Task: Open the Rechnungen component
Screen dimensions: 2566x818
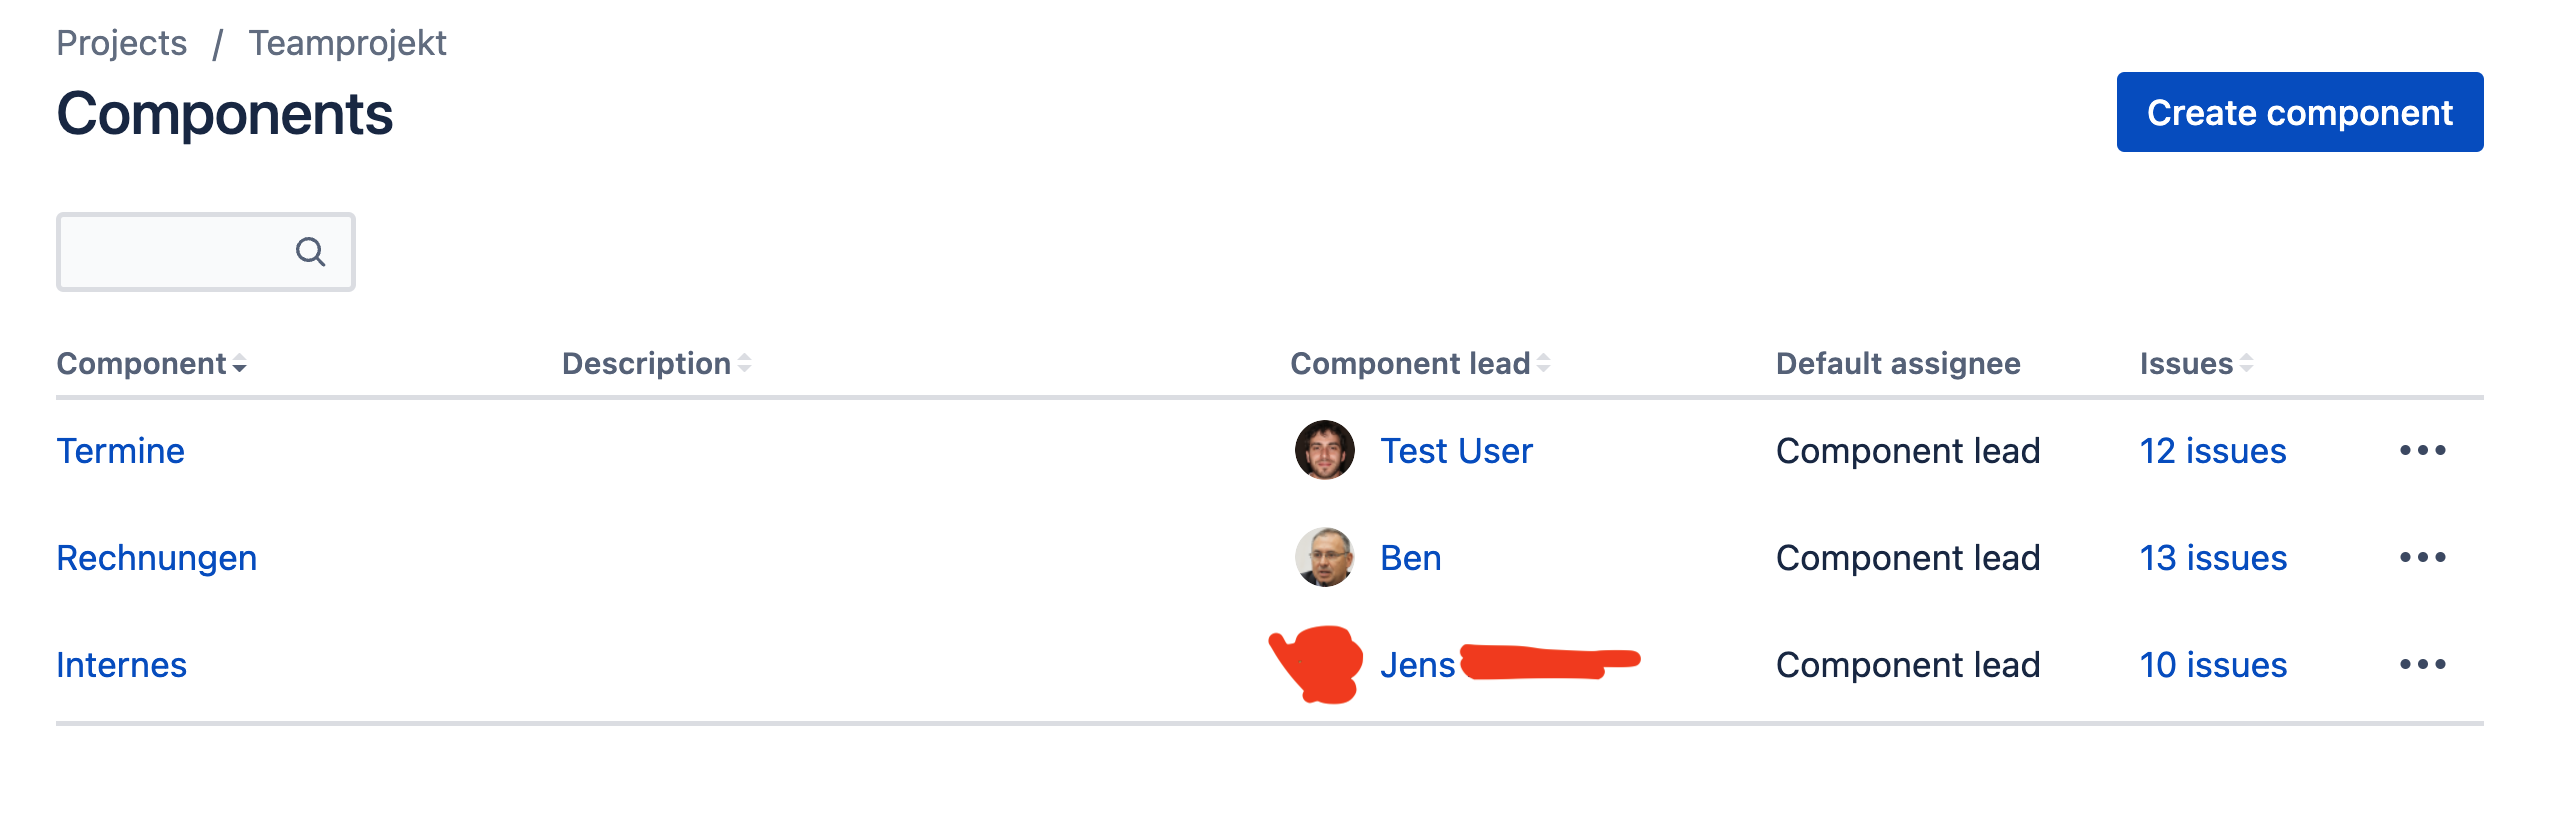Action: pyautogui.click(x=157, y=558)
